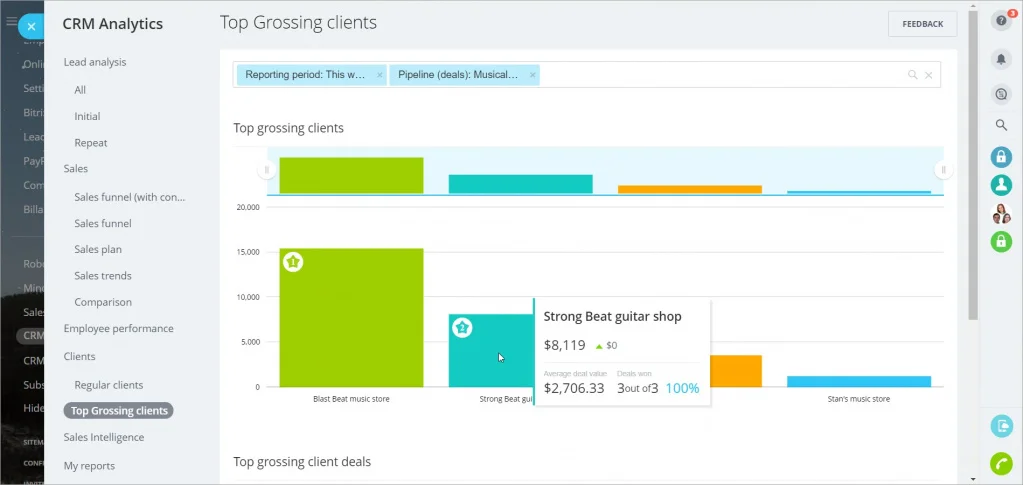Open the notifications bell
Image resolution: width=1023 pixels, height=485 pixels.
pyautogui.click(x=1001, y=60)
